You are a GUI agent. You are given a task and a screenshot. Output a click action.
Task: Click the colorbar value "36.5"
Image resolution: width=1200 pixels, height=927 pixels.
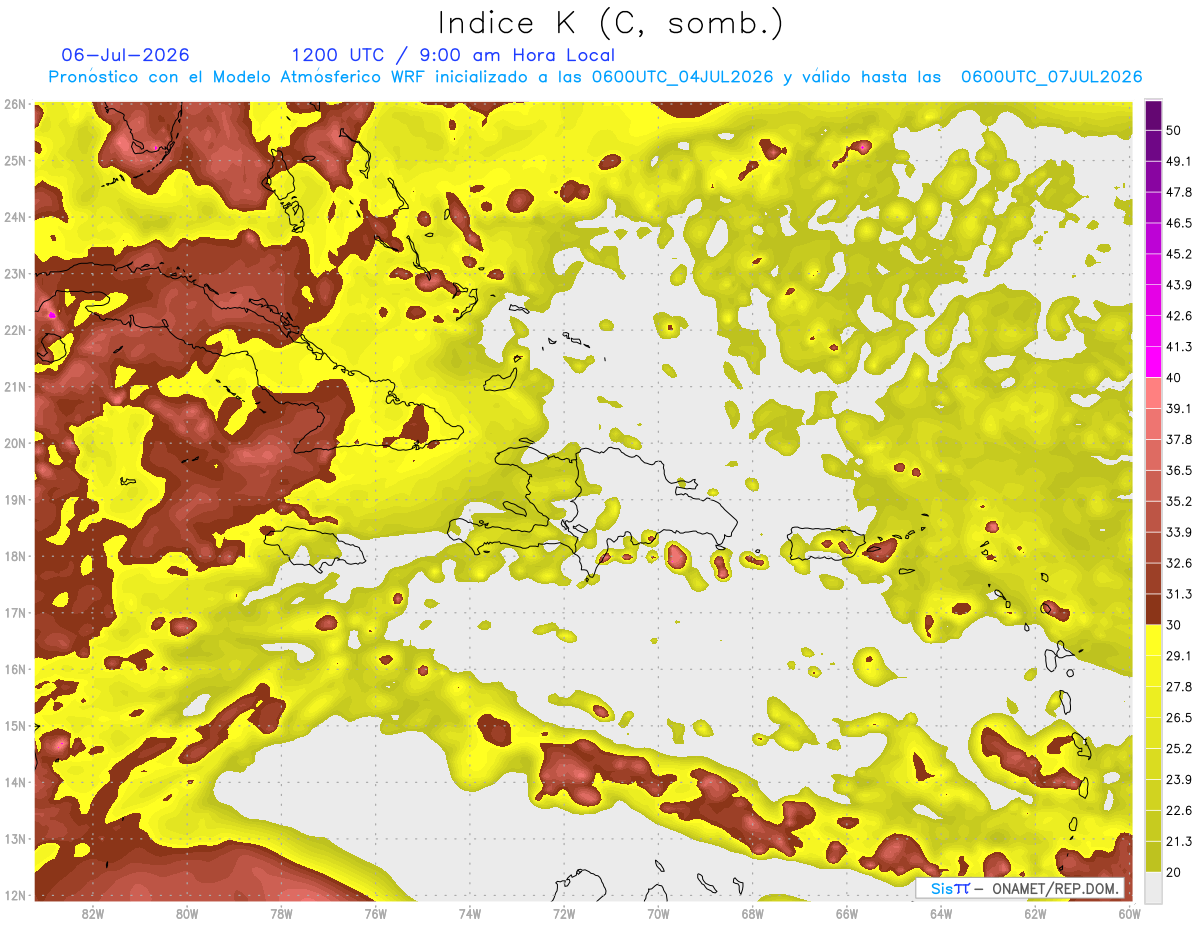click(1179, 470)
